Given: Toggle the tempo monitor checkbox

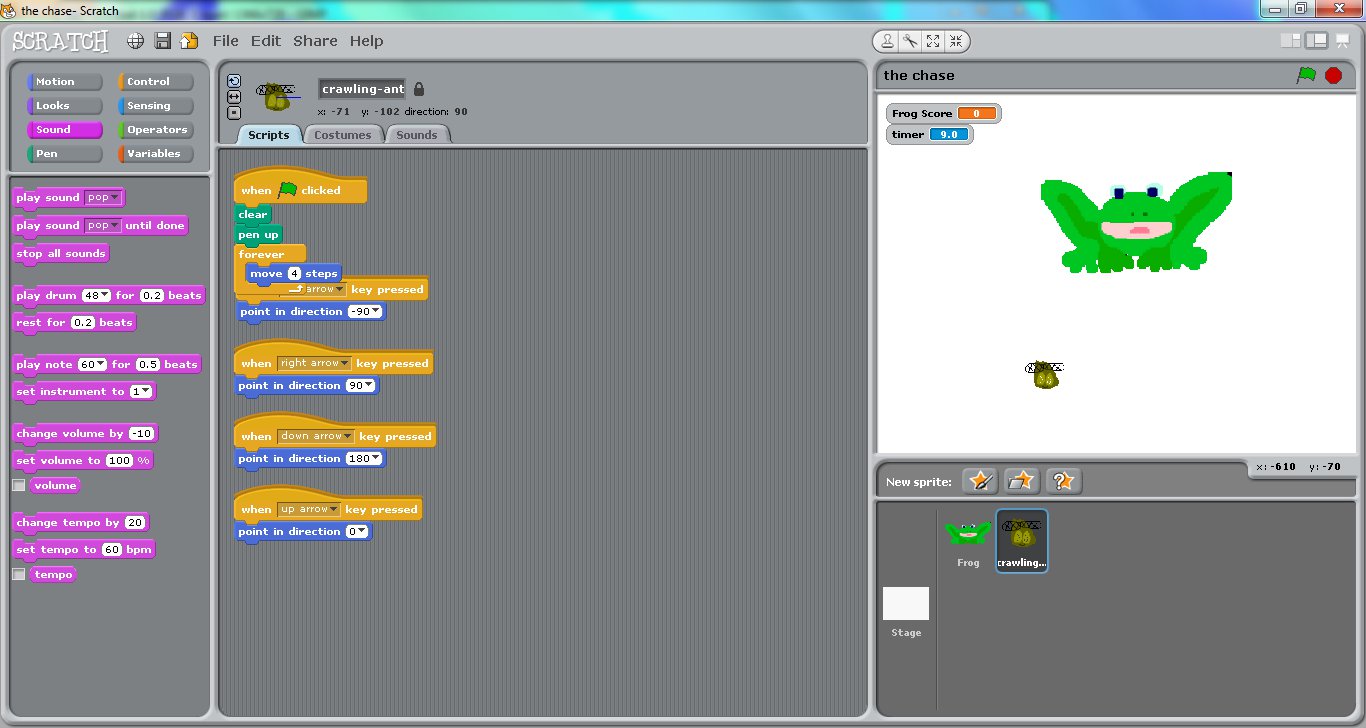Looking at the screenshot, I should pos(18,574).
